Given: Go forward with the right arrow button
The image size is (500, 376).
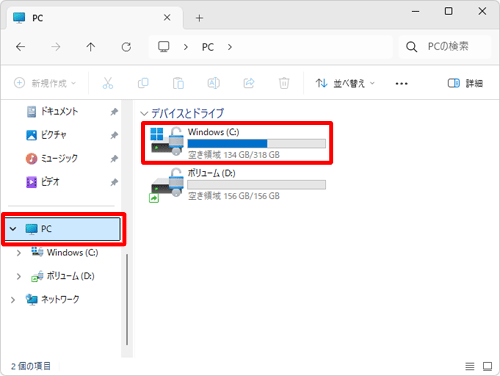Looking at the screenshot, I should click(x=56, y=47).
